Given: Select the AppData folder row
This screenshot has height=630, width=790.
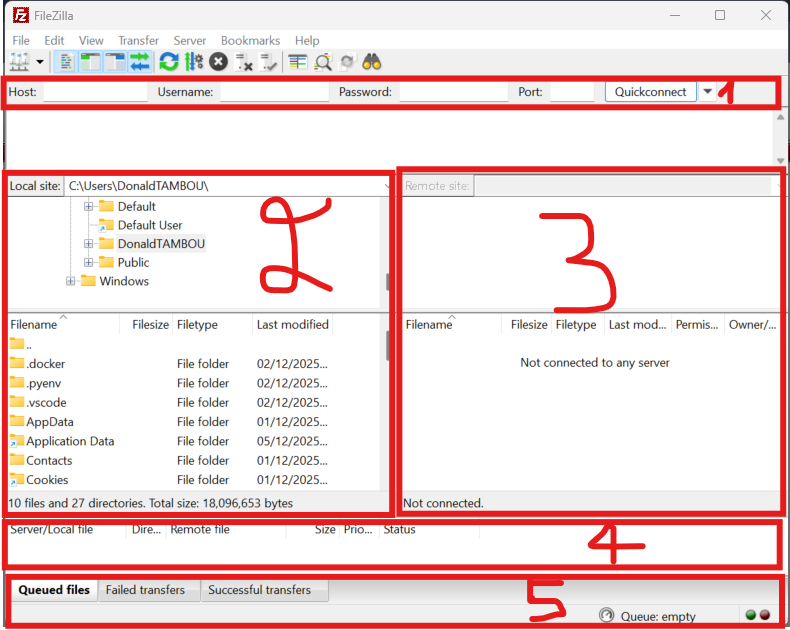Looking at the screenshot, I should pyautogui.click(x=196, y=421).
